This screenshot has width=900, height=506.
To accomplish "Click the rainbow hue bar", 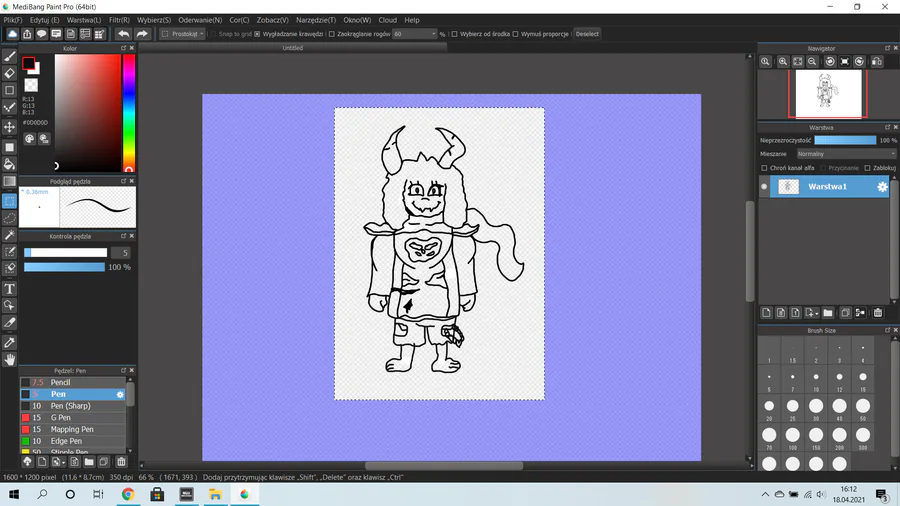I will [x=129, y=113].
